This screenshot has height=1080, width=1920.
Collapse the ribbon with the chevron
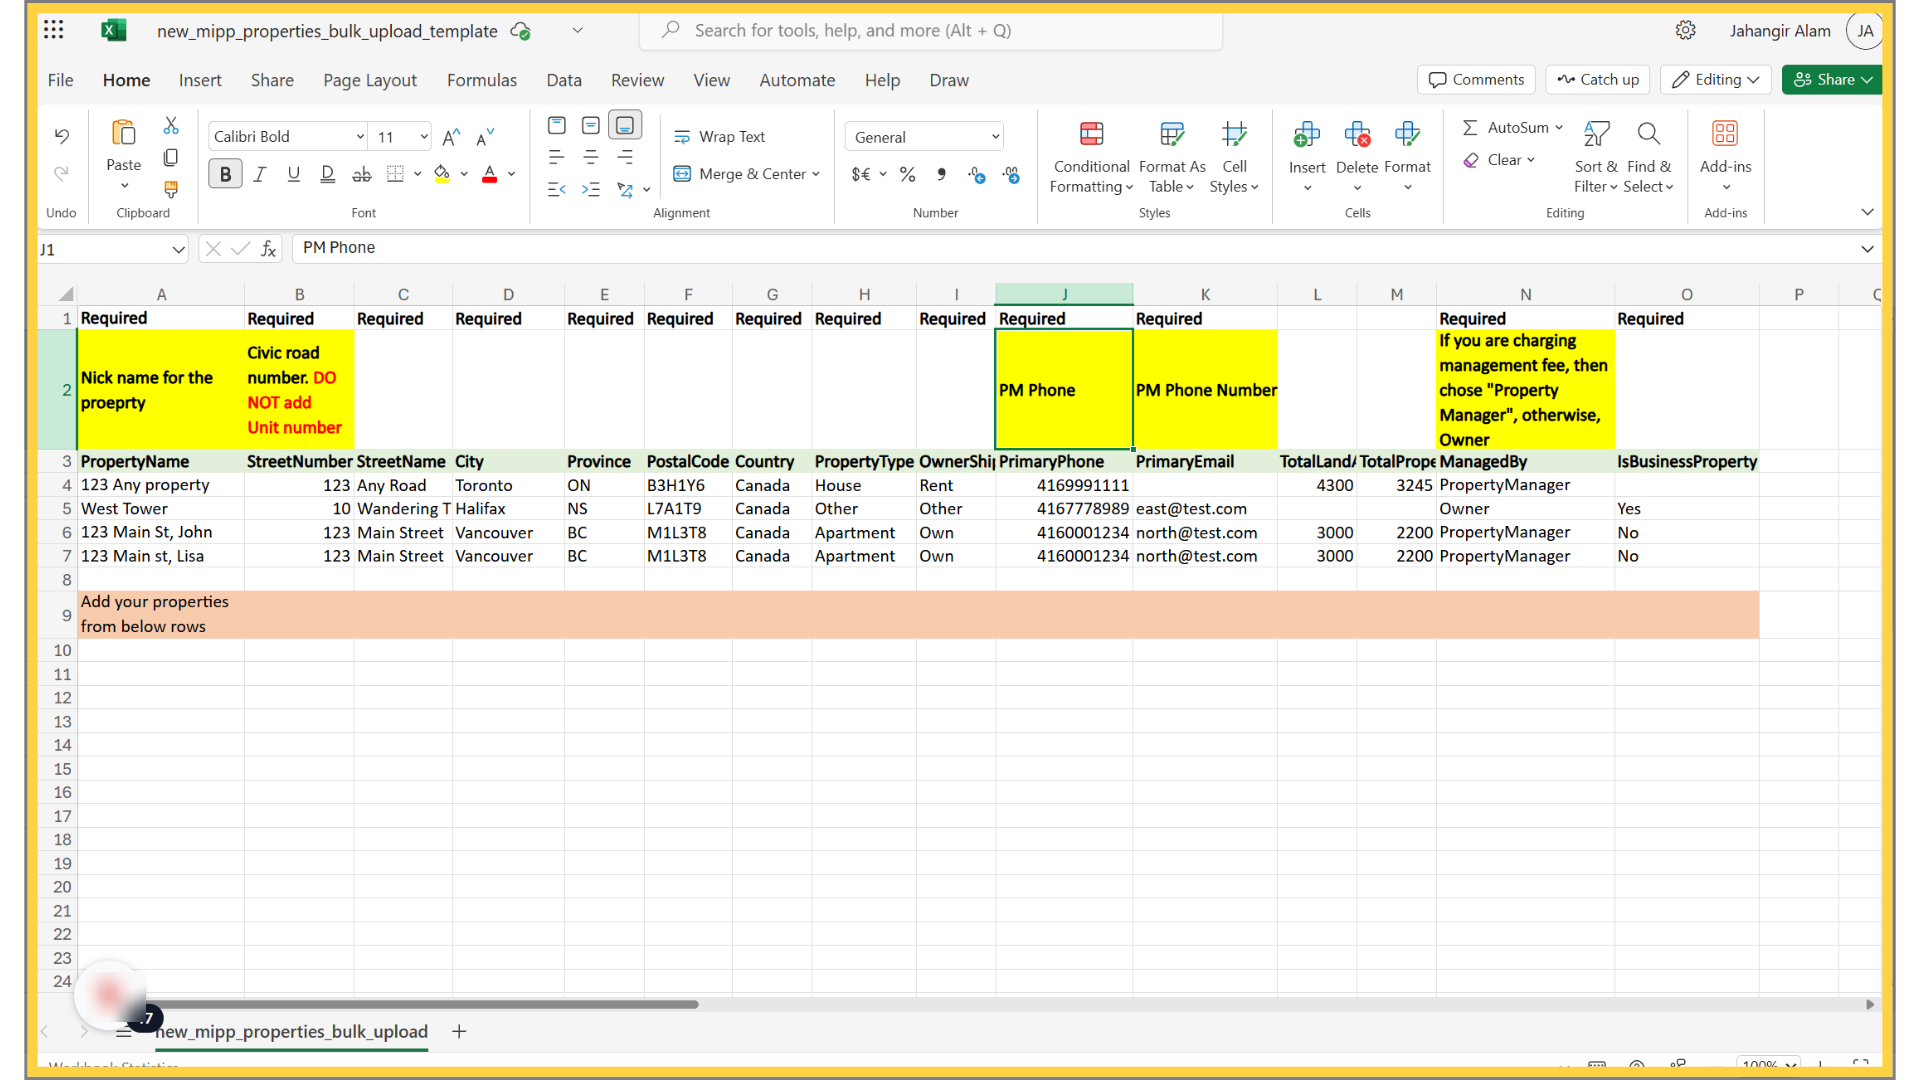(x=1867, y=212)
